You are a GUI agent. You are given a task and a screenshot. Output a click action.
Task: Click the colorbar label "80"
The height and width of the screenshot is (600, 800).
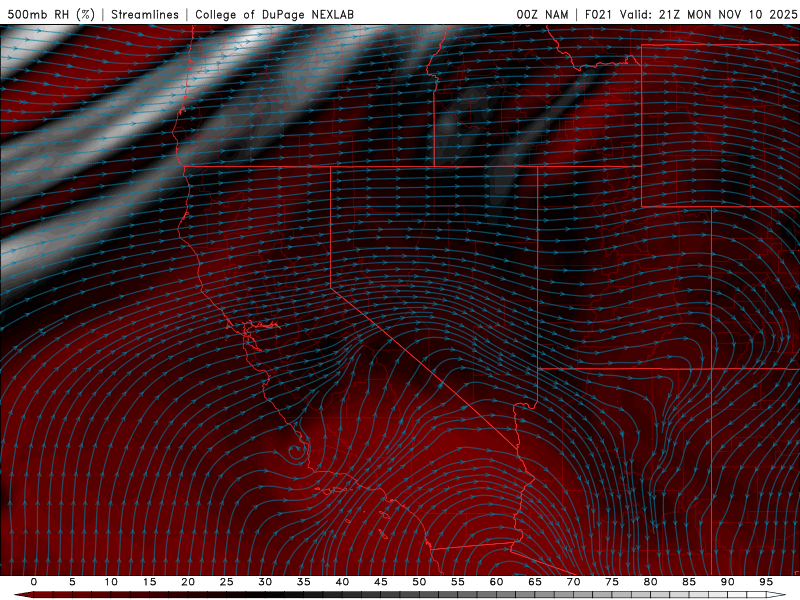(x=650, y=582)
